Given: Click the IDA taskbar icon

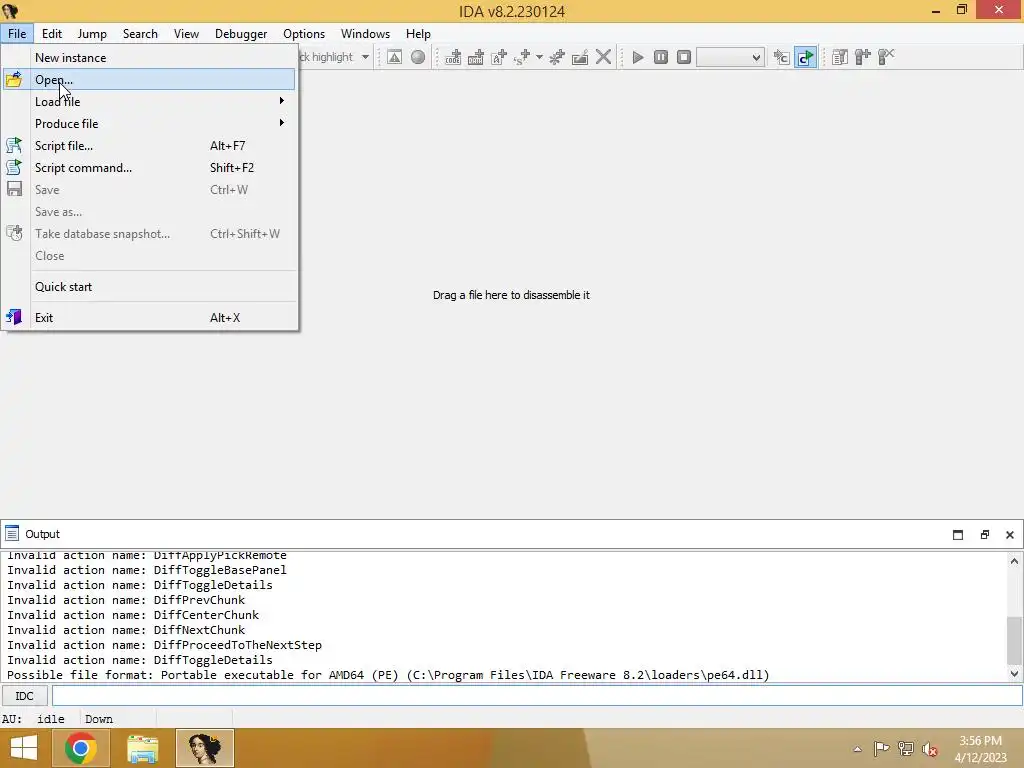Looking at the screenshot, I should pyautogui.click(x=205, y=748).
